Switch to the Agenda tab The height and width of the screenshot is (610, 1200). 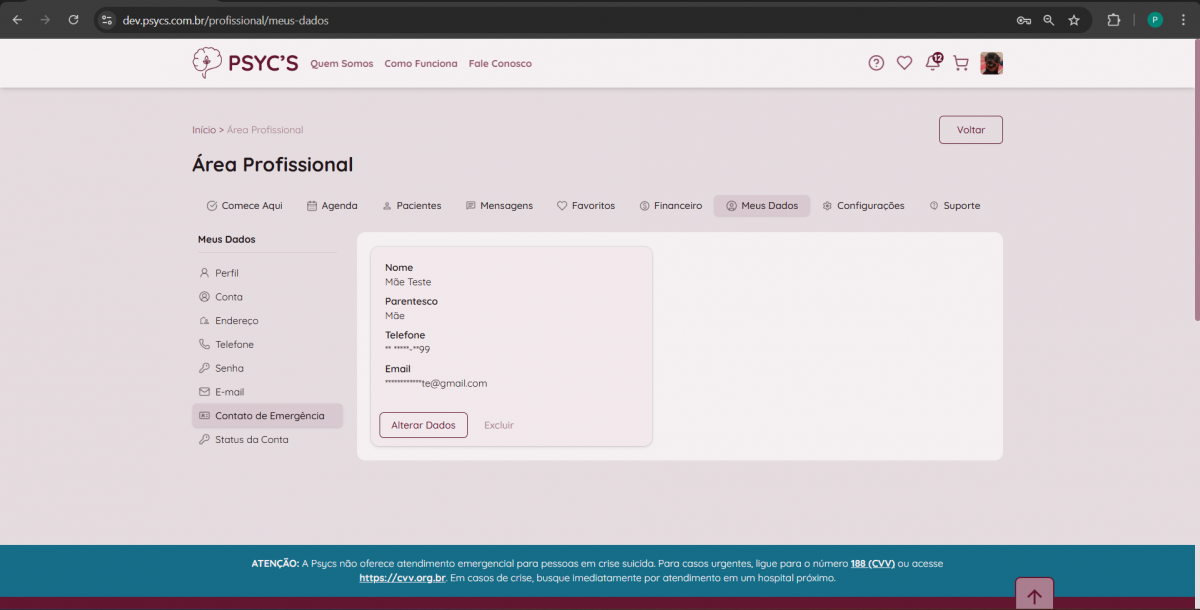tap(332, 206)
